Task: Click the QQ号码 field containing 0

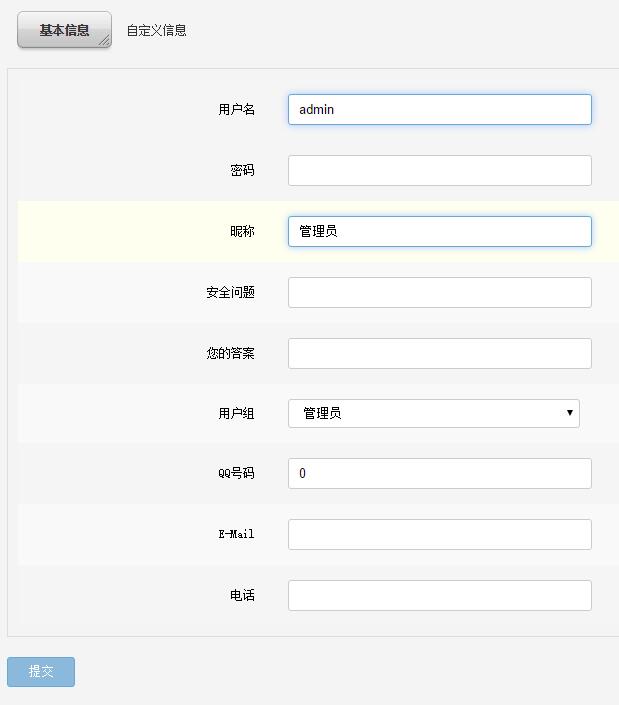Action: [x=439, y=474]
